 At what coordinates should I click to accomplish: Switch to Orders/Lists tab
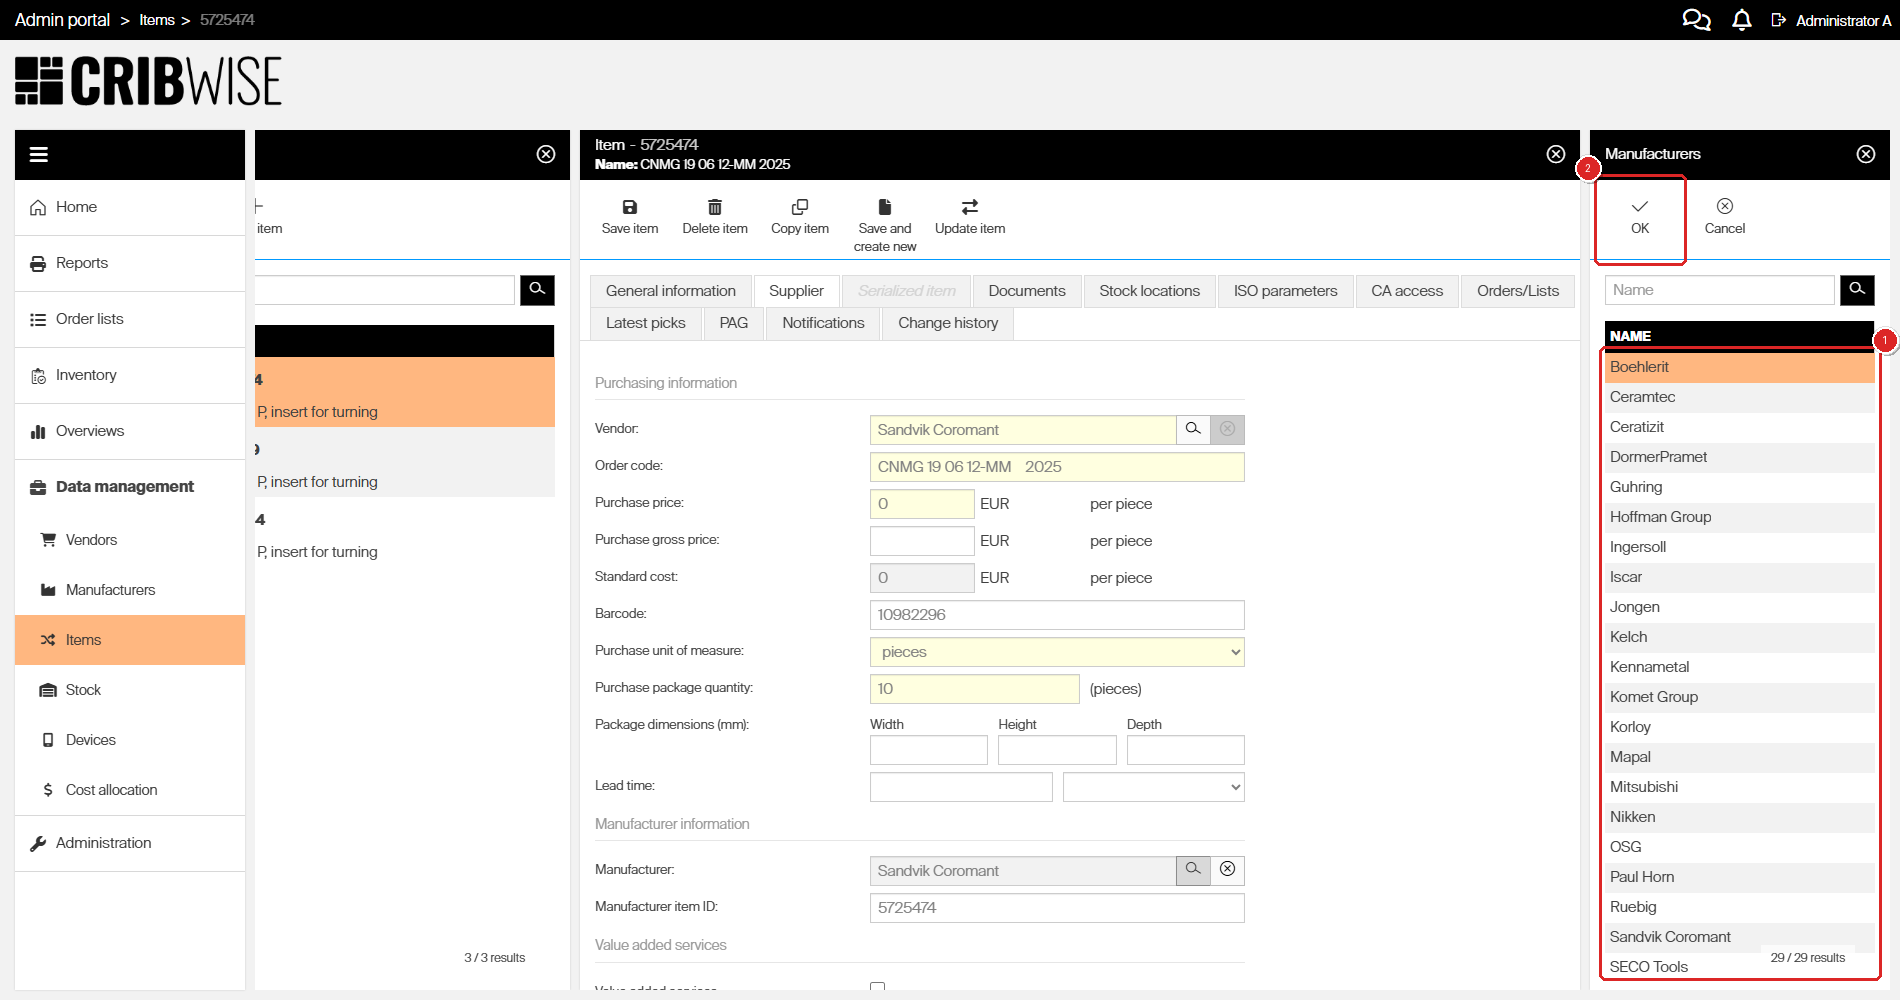point(1518,291)
